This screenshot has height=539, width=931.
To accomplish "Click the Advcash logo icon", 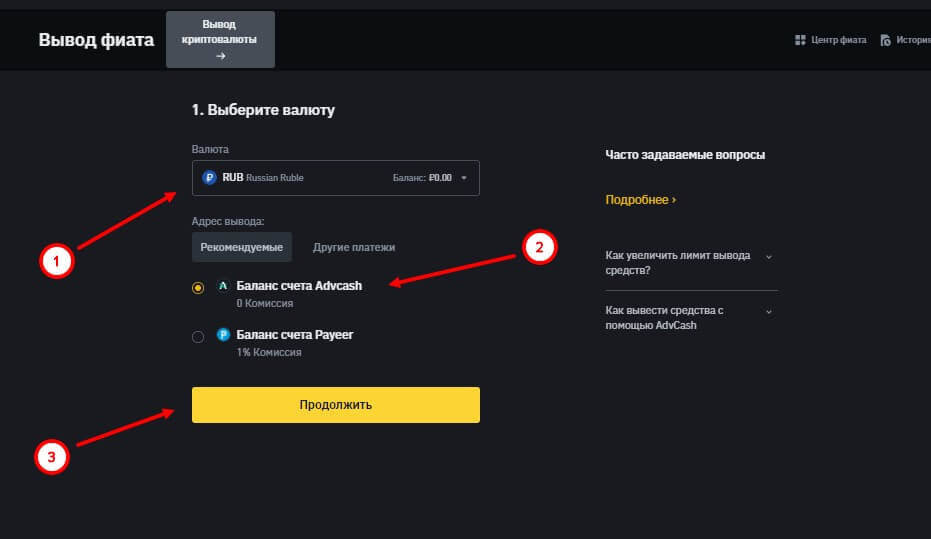I will coord(223,286).
